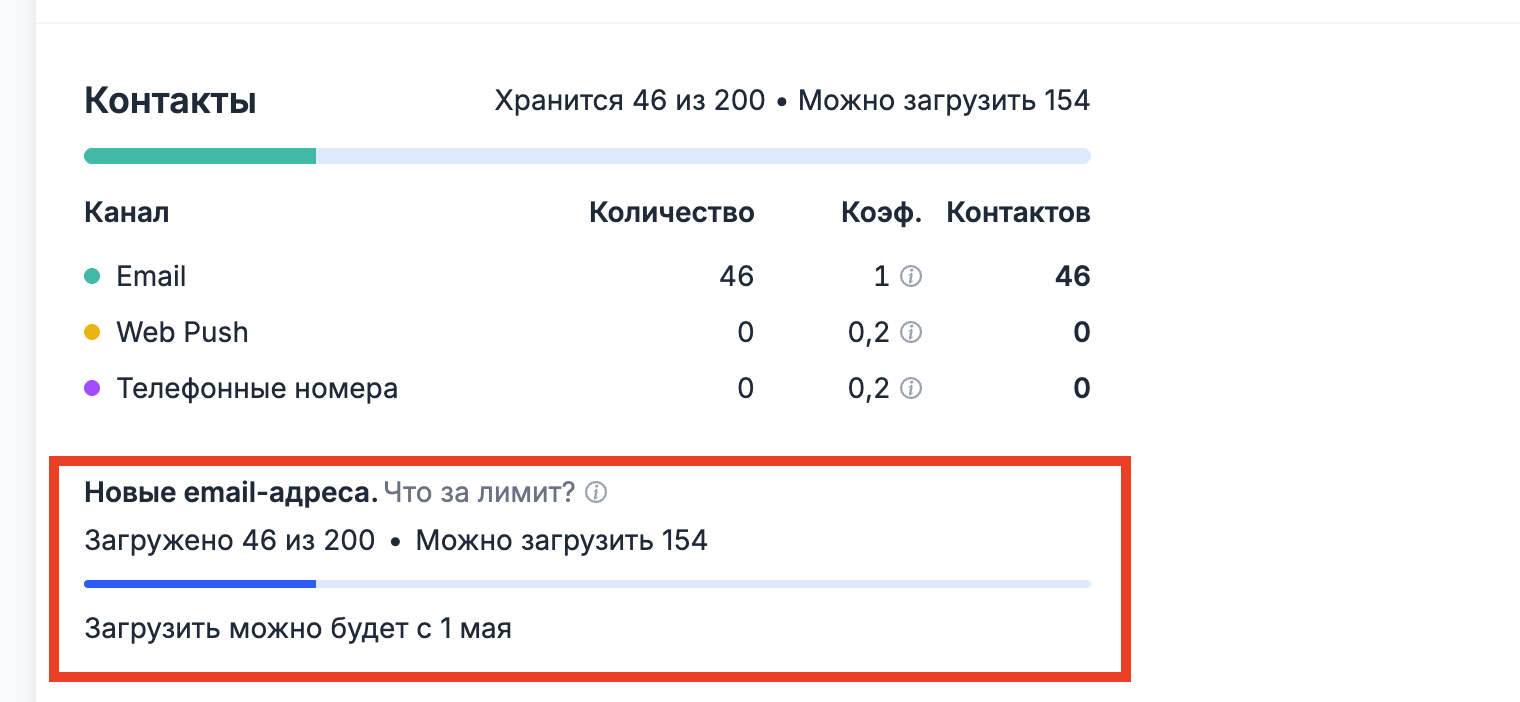Viewport: 1520px width, 702px height.
Task: Click the info icon next to Email coefficient
Action: click(912, 277)
